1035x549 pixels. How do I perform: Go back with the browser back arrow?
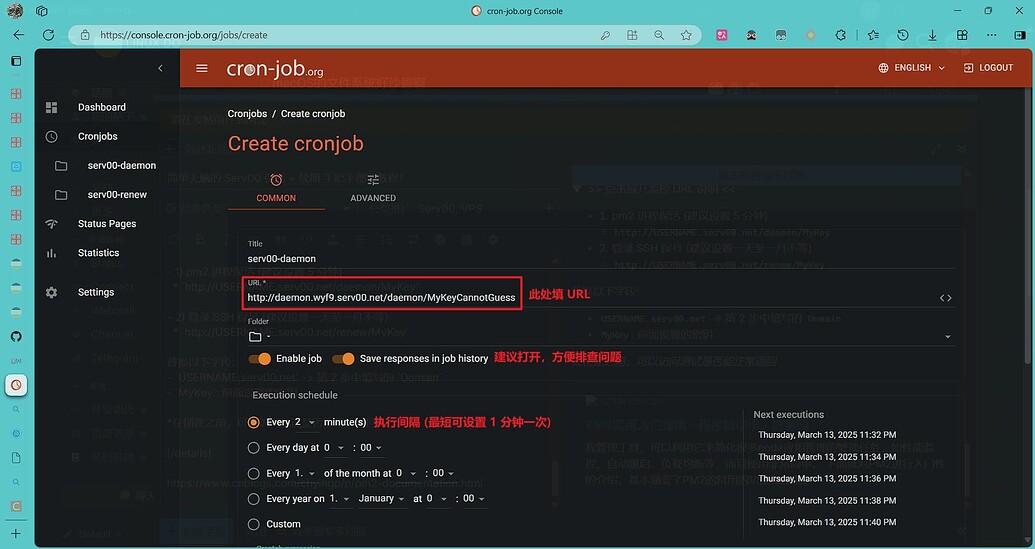click(18, 35)
